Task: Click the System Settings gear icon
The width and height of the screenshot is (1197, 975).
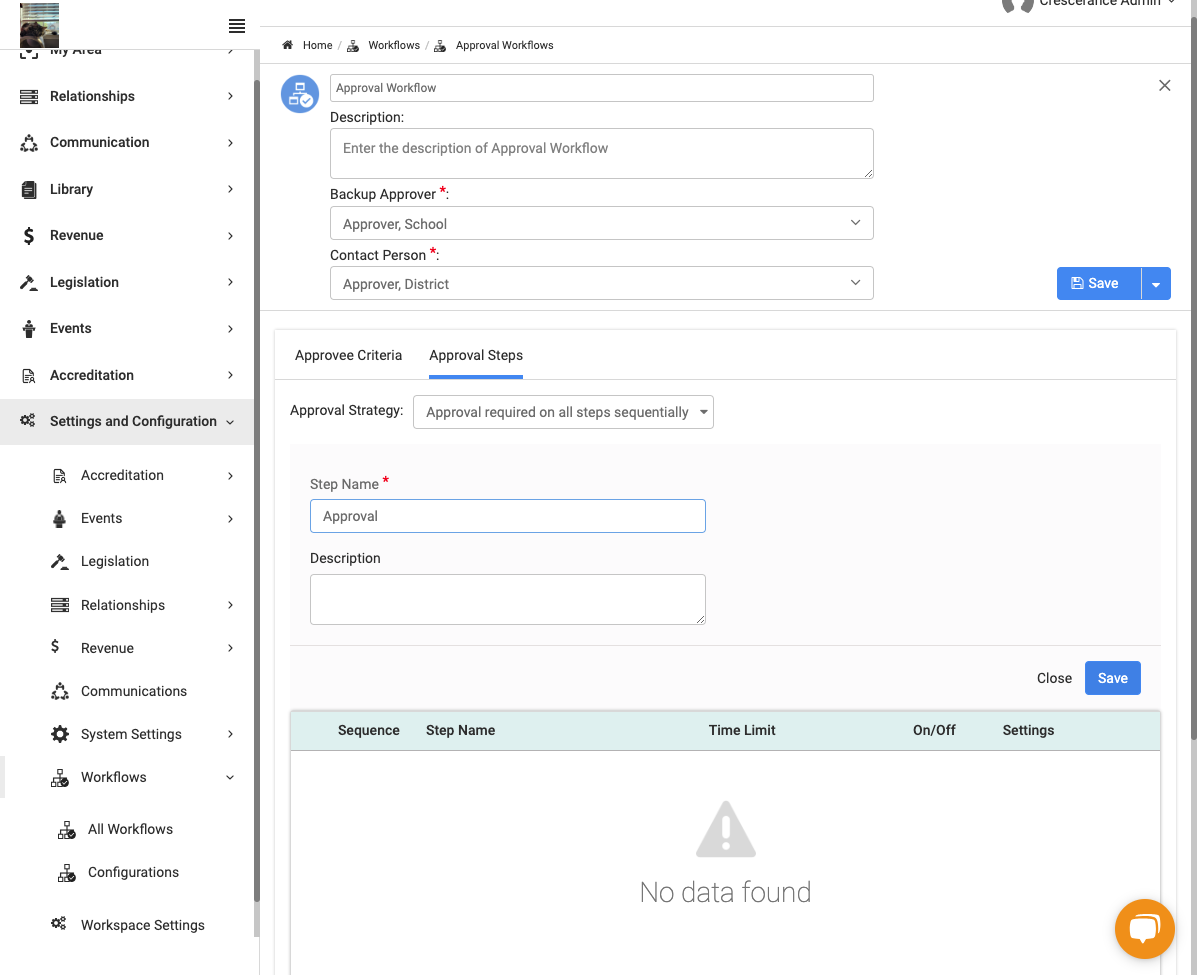Action: (60, 734)
